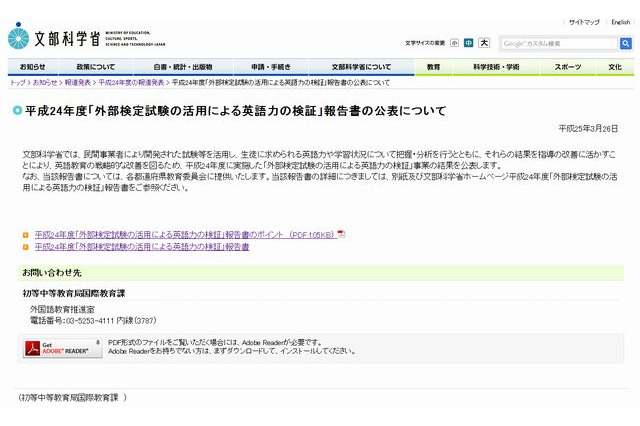Select the 教育 tab
This screenshot has width=640, height=426.
click(x=433, y=67)
